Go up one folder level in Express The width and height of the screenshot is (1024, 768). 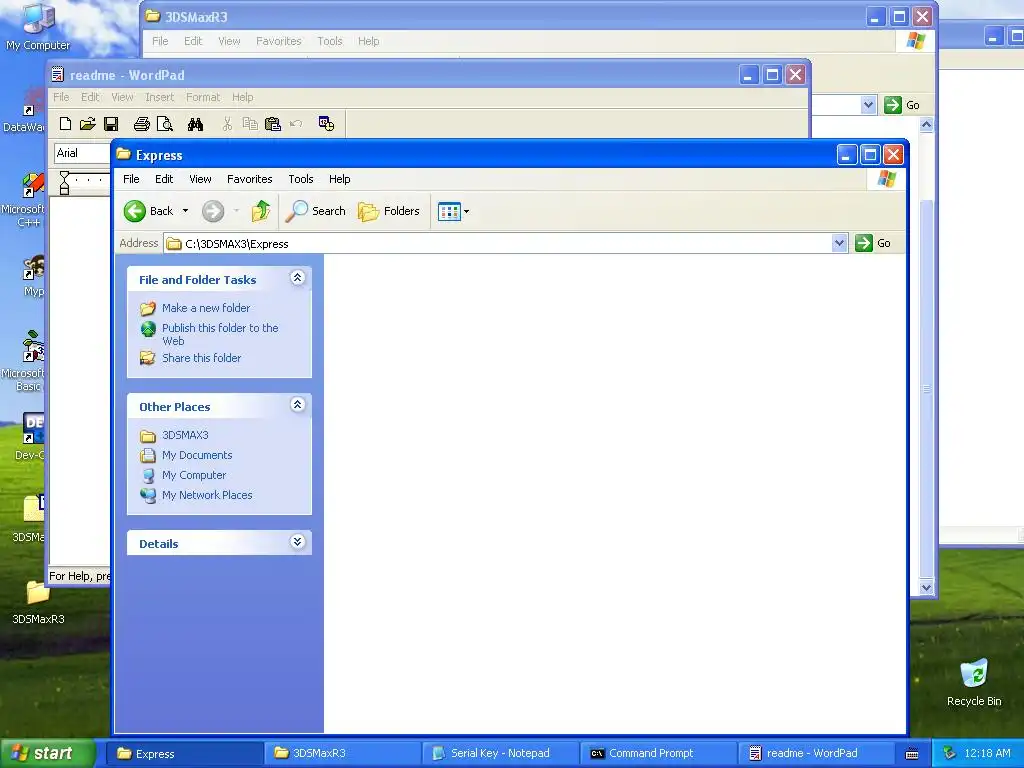[x=261, y=211]
